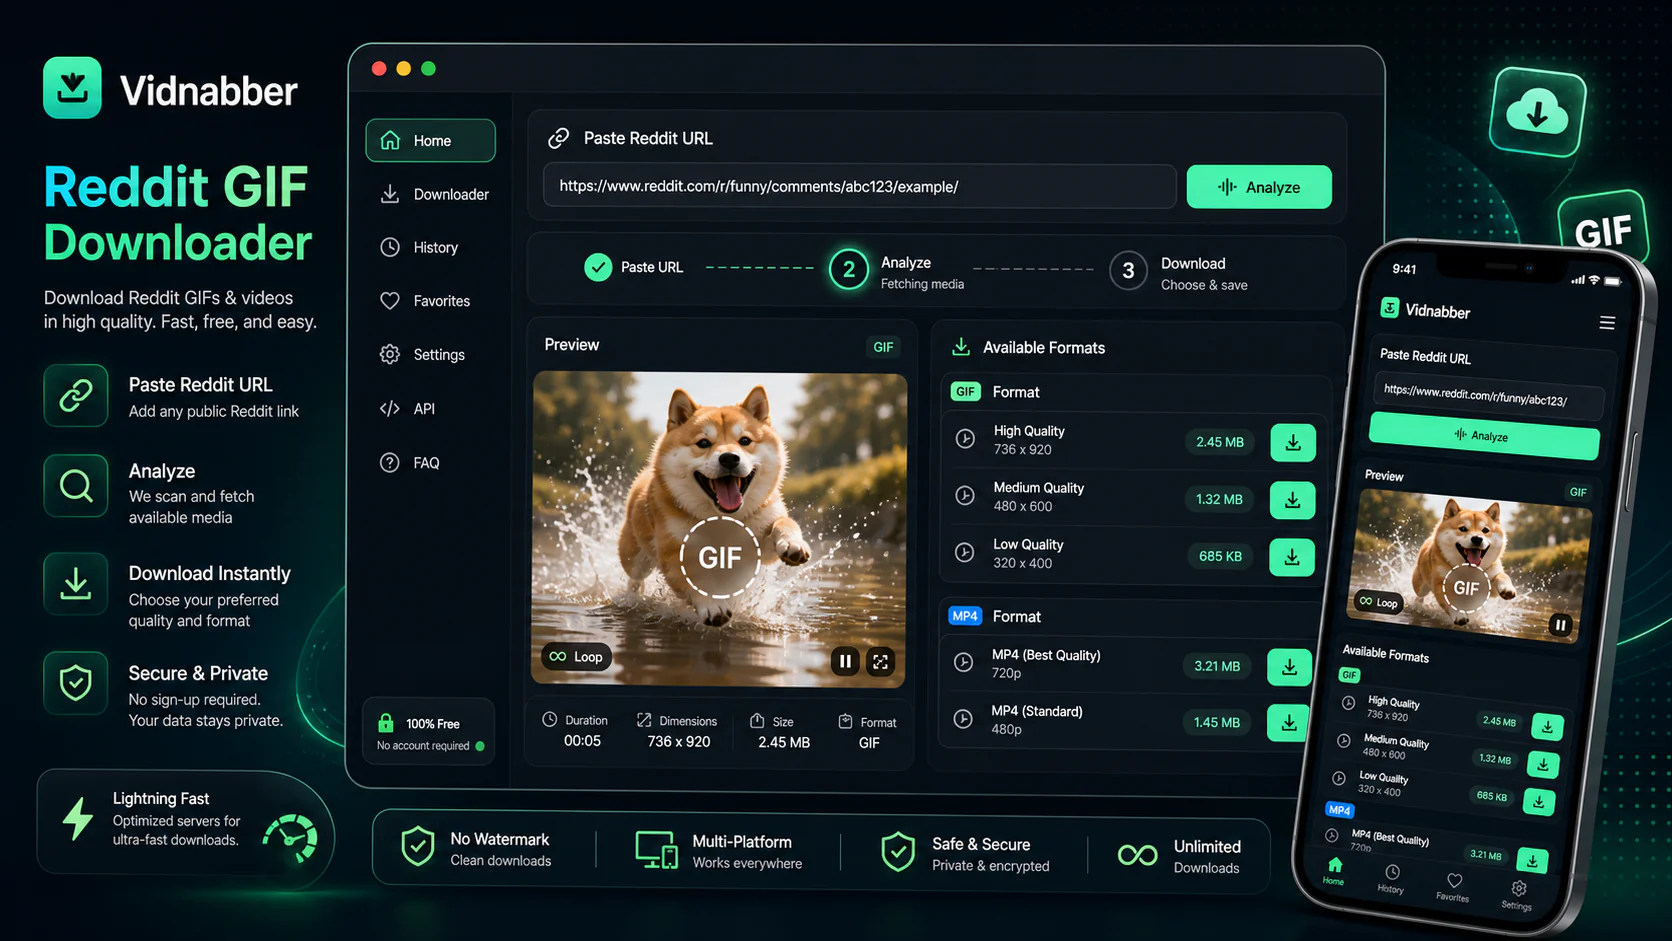Click the 100% Free lock icon
1672x941 pixels.
click(386, 722)
